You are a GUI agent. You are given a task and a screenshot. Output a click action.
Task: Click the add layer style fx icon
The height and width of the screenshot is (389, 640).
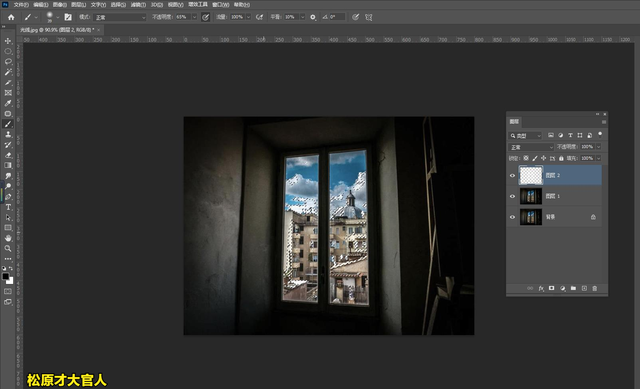click(x=541, y=288)
